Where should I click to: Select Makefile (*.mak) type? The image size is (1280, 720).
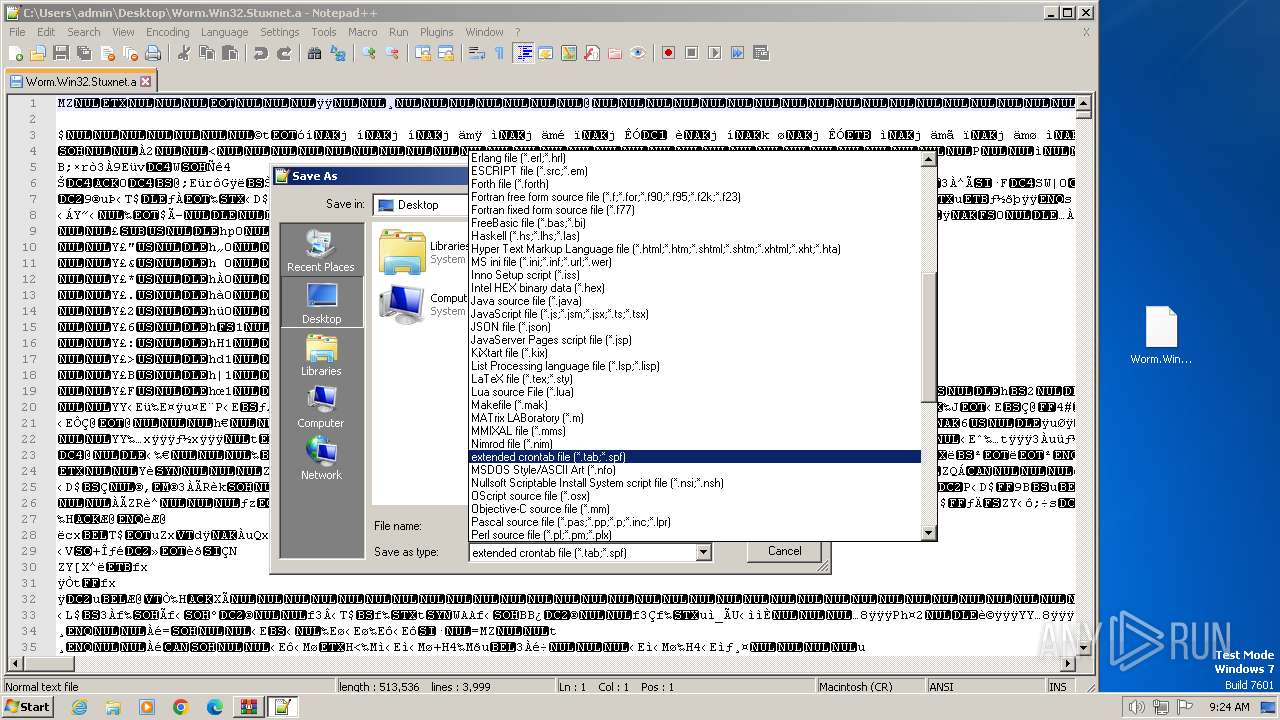(x=694, y=405)
